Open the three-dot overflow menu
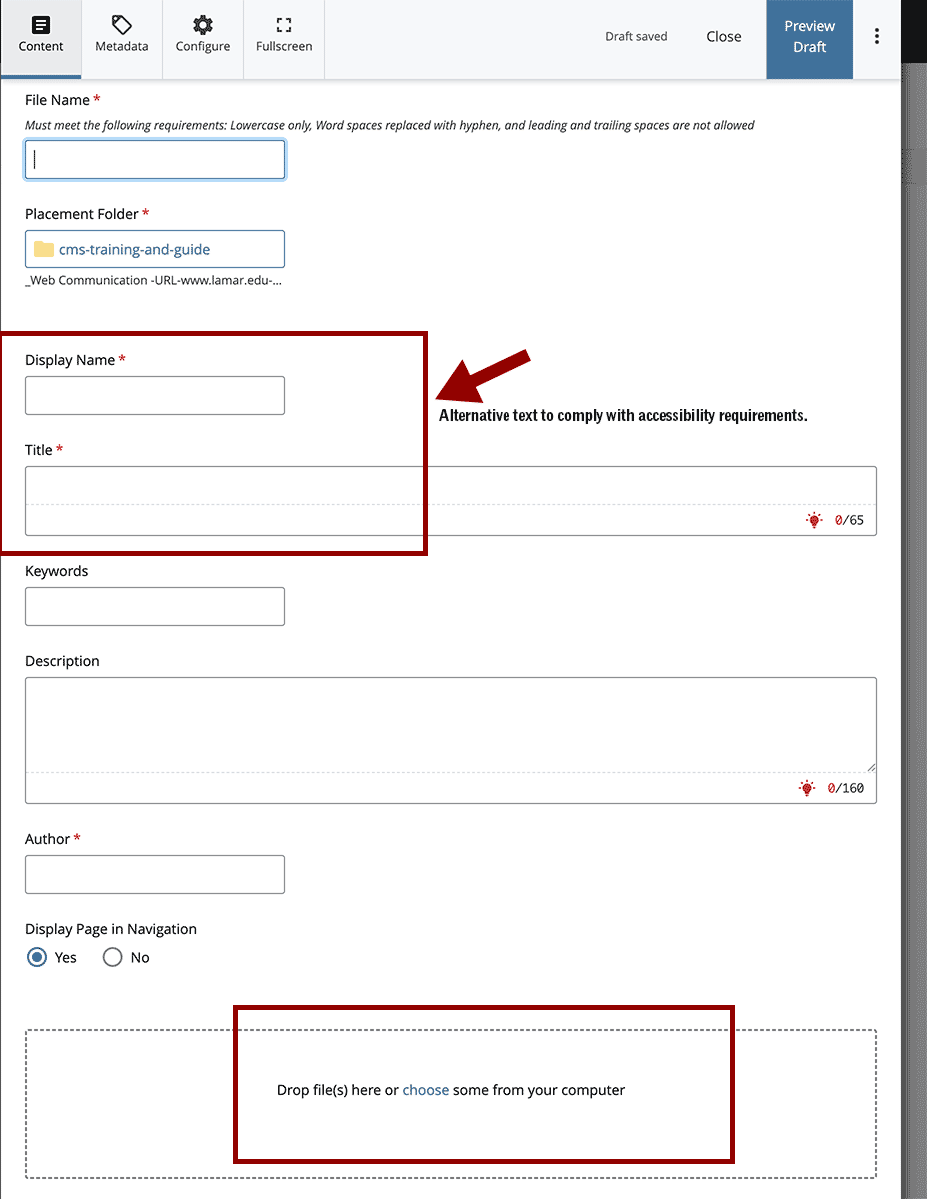The width and height of the screenshot is (927, 1199). [877, 36]
